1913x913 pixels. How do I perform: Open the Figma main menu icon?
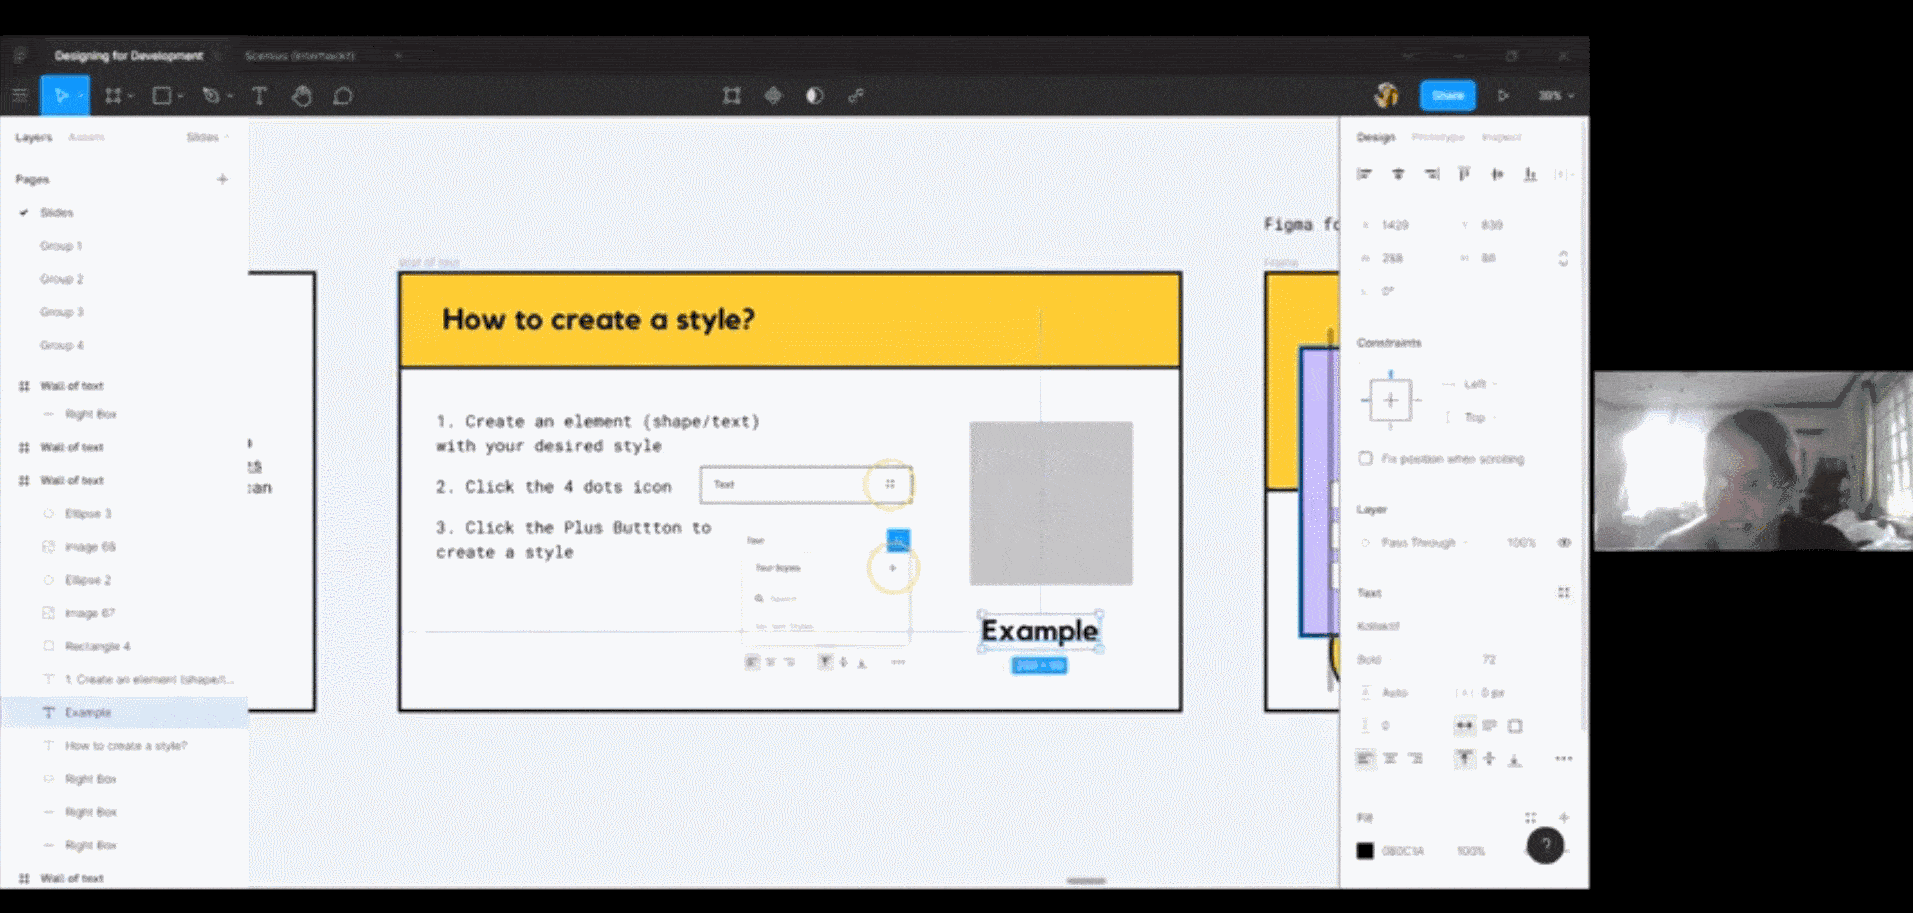point(19,96)
